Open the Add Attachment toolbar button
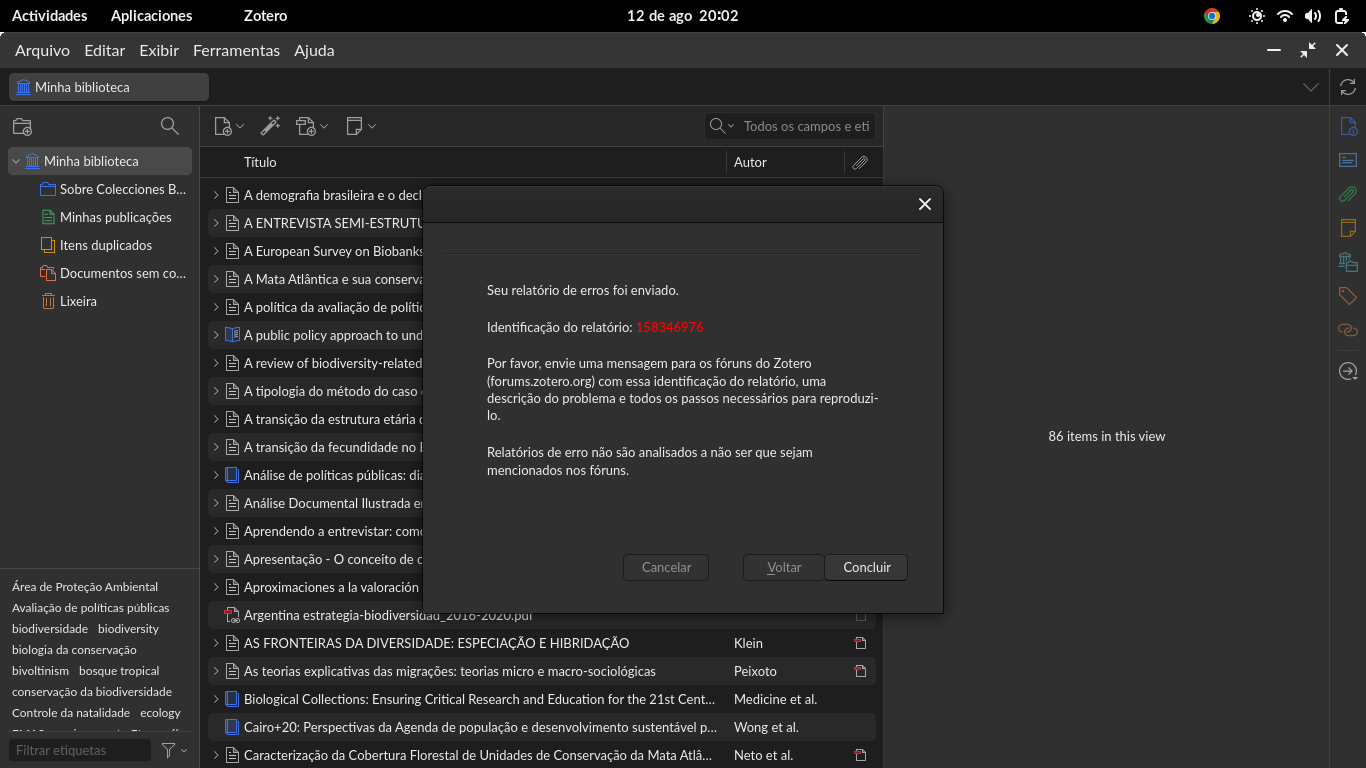The image size is (1366, 768). [x=312, y=126]
